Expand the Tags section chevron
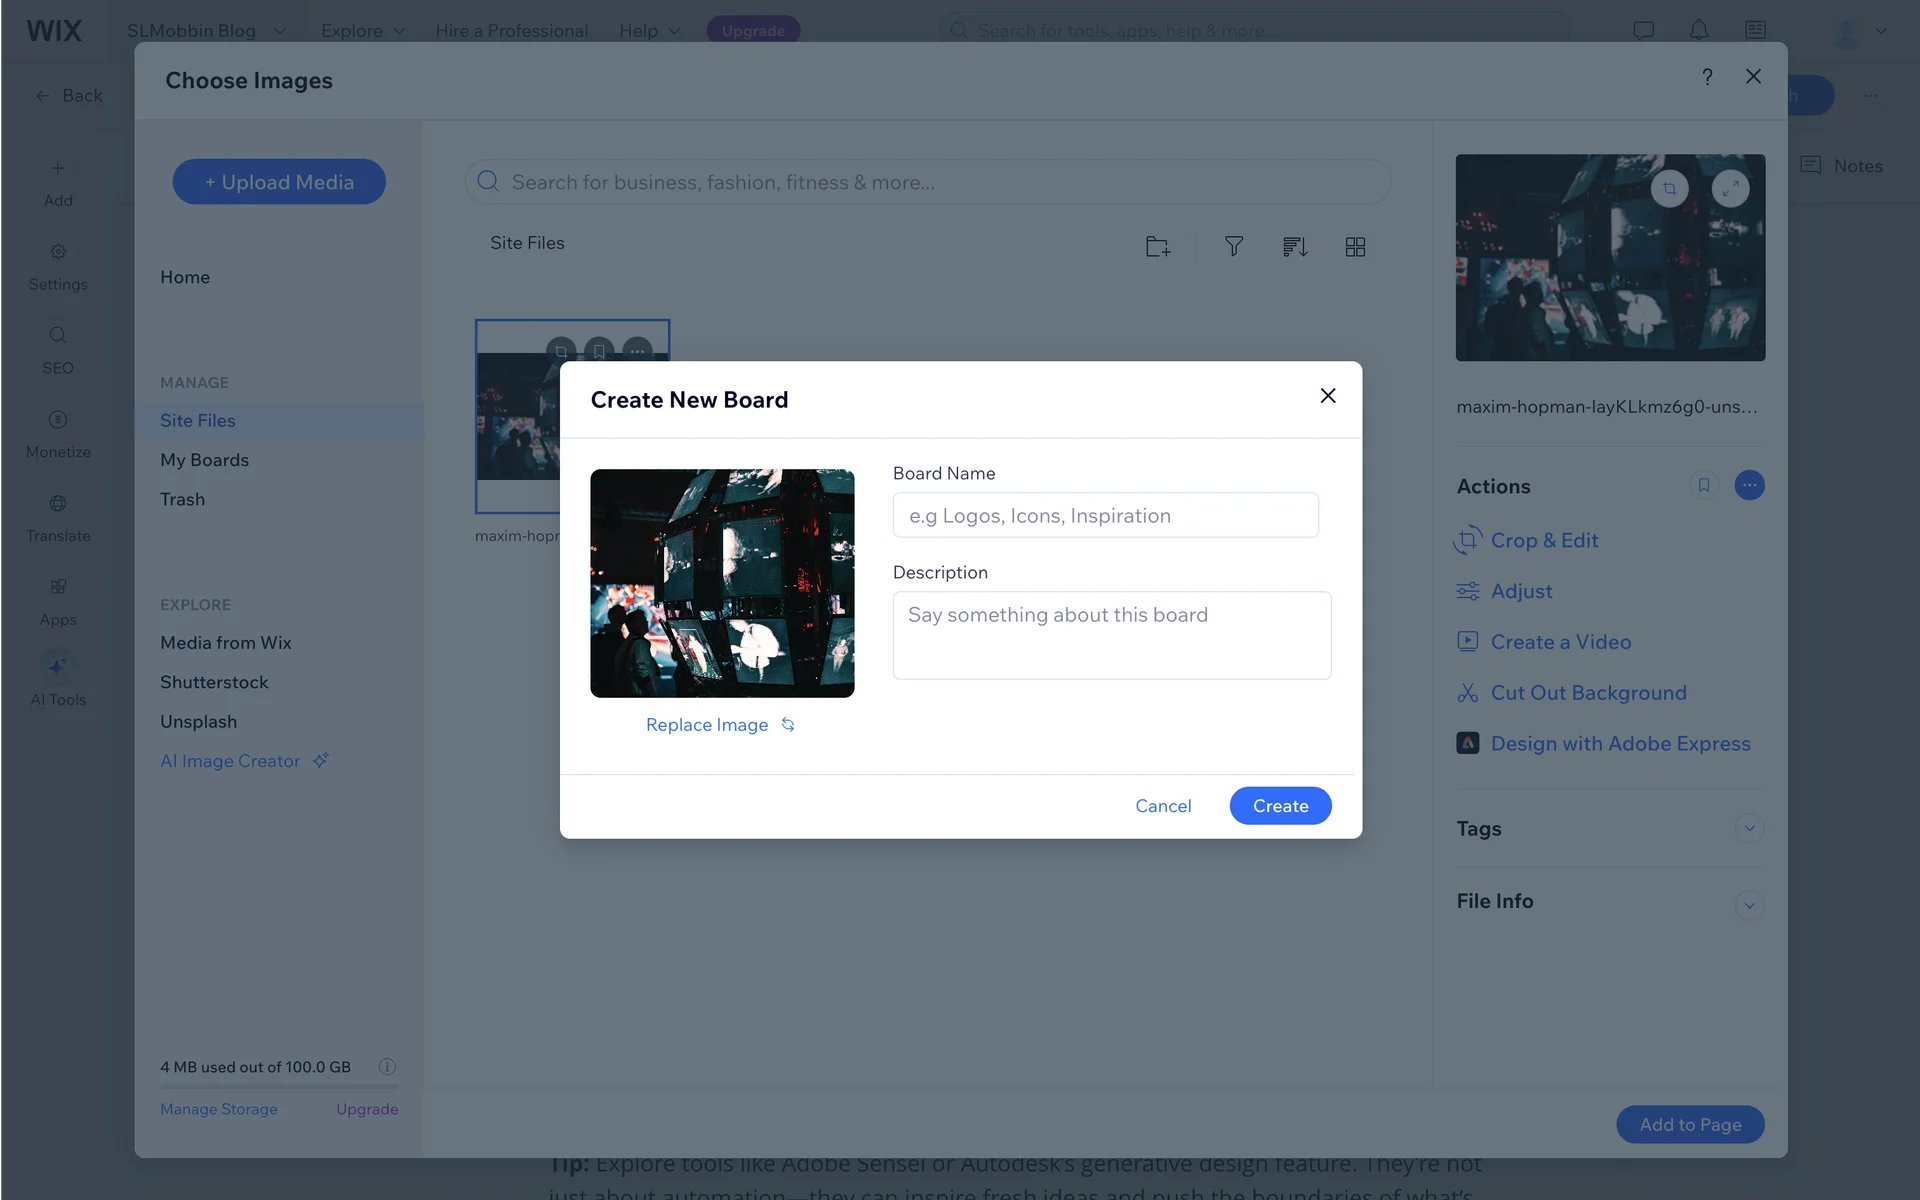 1749,828
